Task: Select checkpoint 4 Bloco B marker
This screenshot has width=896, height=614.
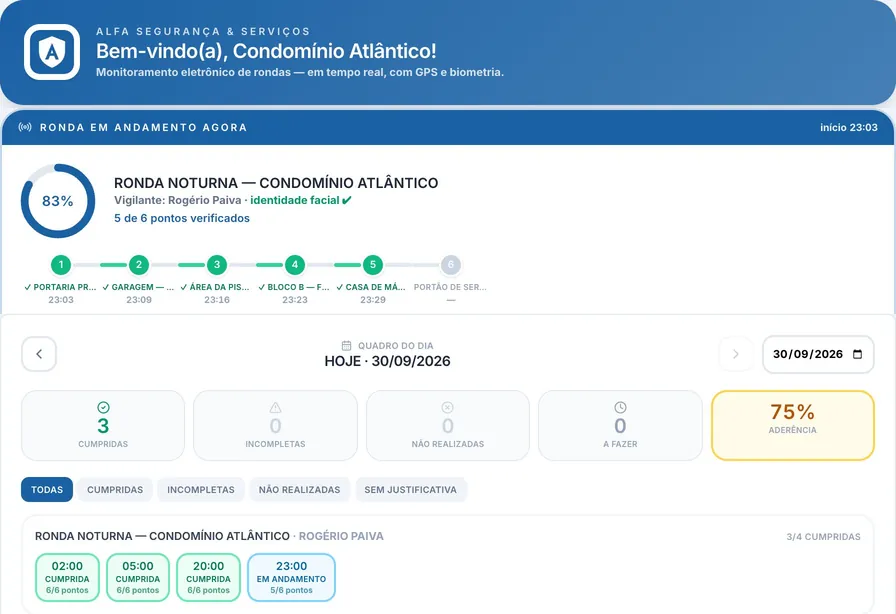Action: (295, 265)
